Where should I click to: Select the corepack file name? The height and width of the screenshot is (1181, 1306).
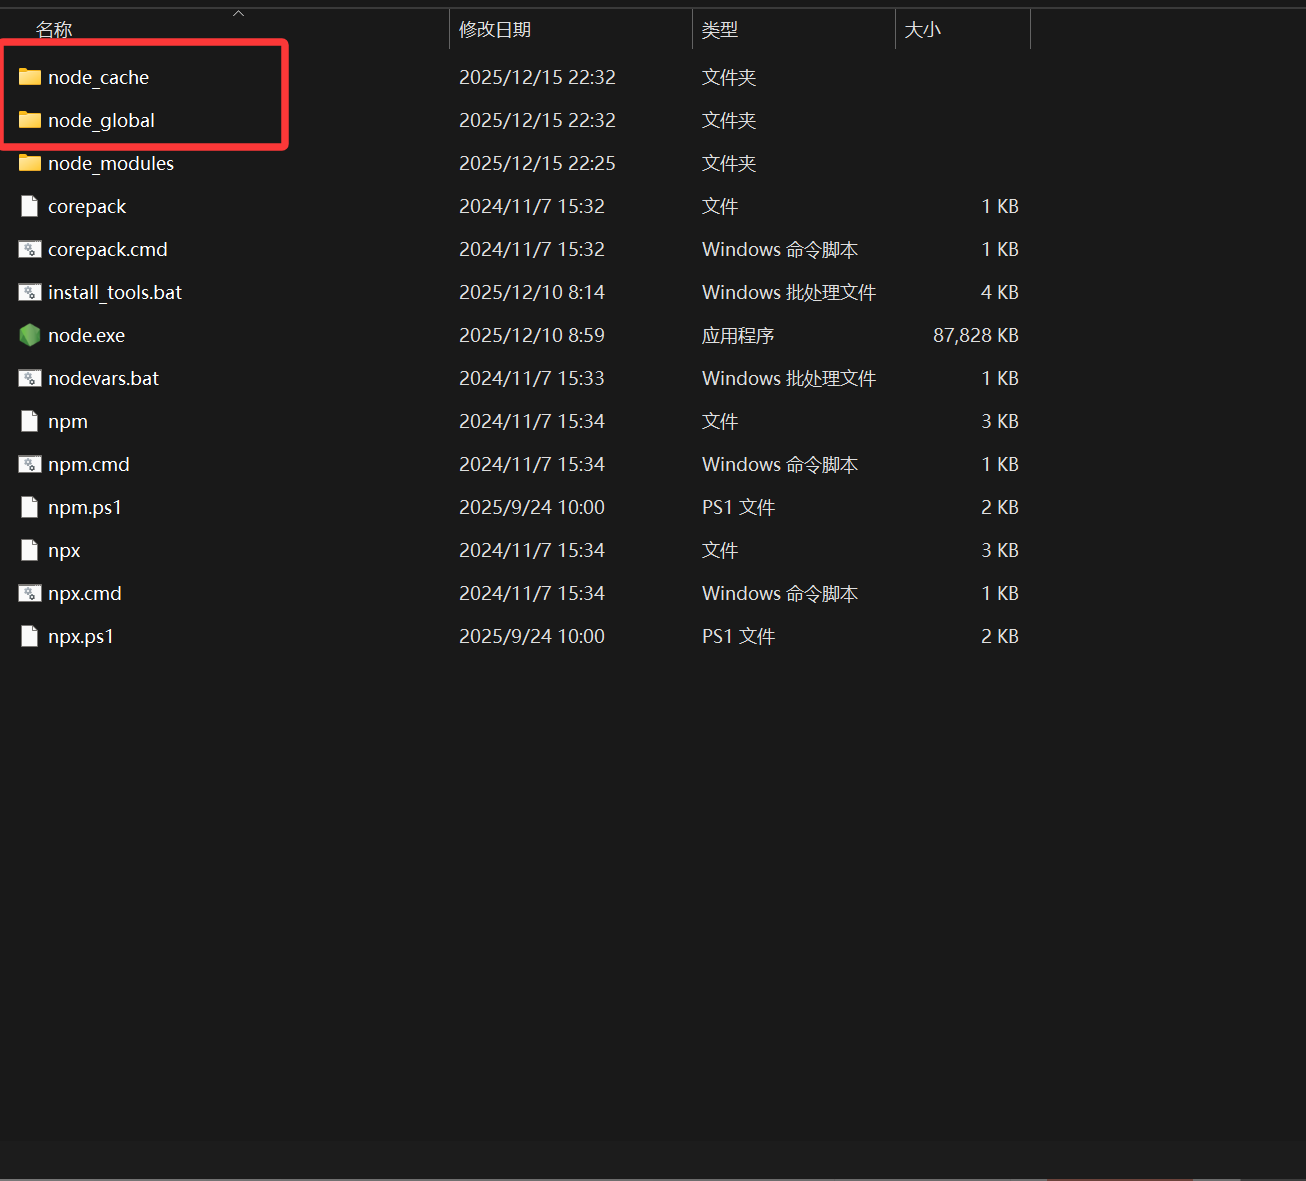point(87,206)
